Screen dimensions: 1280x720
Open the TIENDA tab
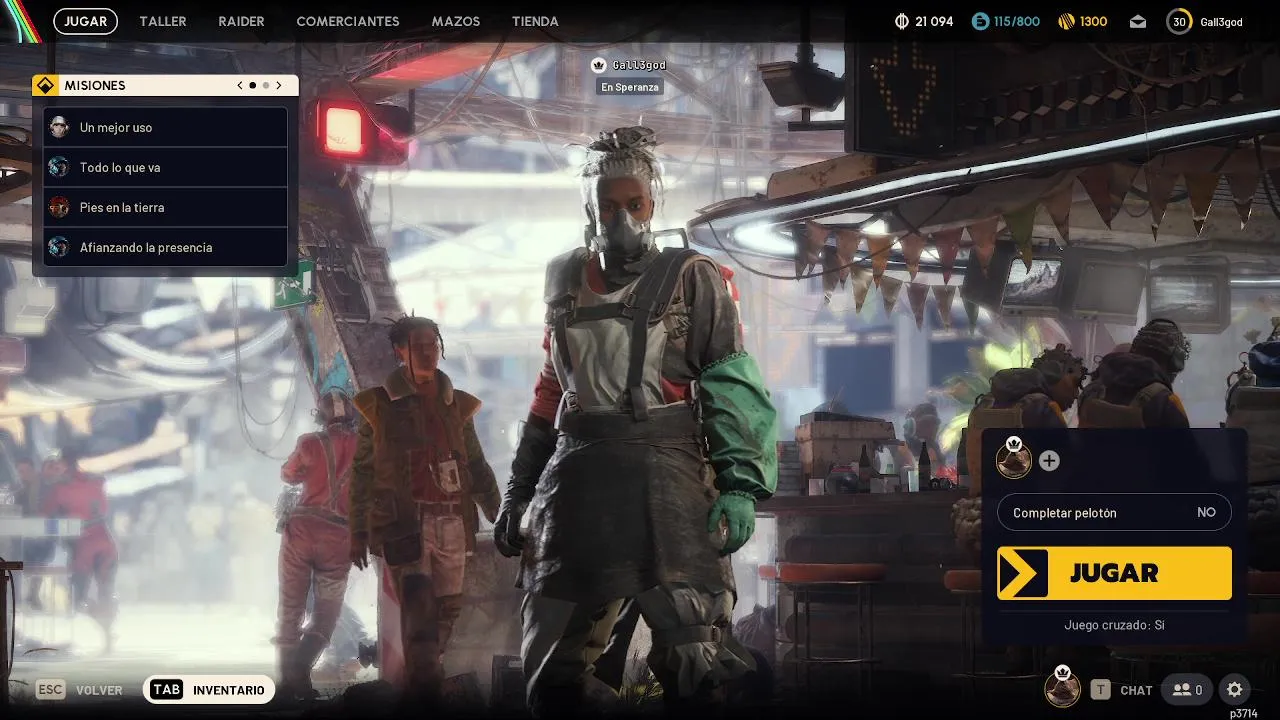[x=535, y=21]
